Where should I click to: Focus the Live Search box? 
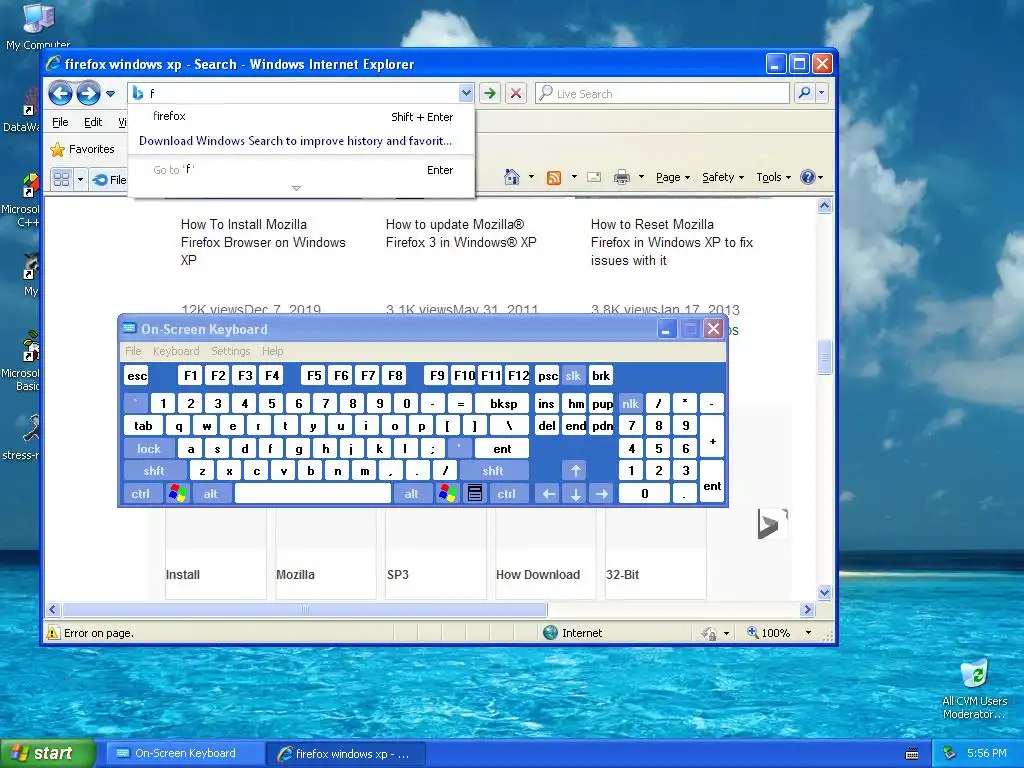pyautogui.click(x=662, y=93)
